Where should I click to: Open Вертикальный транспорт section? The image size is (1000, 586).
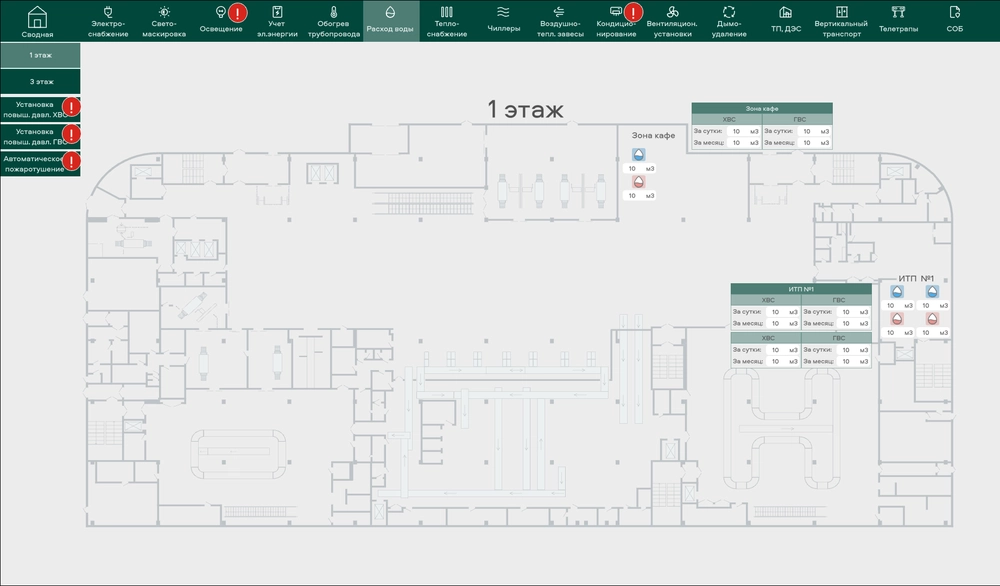point(841,21)
